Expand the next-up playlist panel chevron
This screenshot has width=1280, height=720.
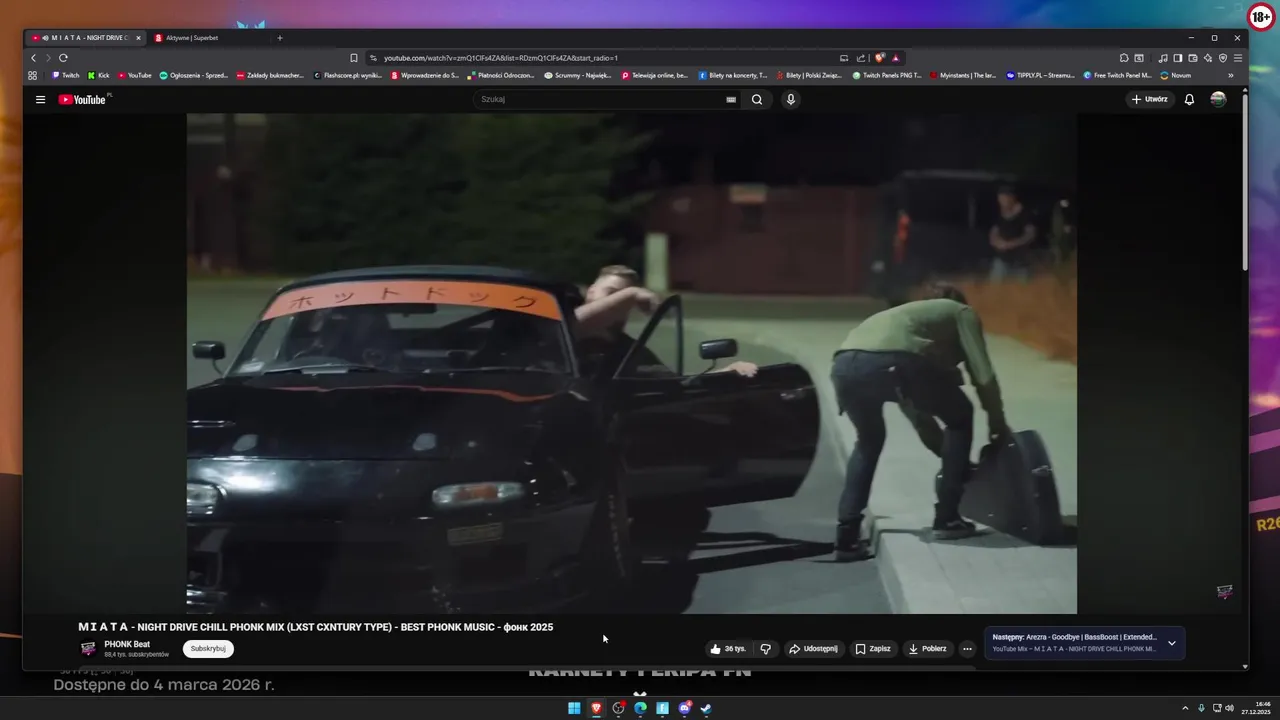[x=1172, y=643]
